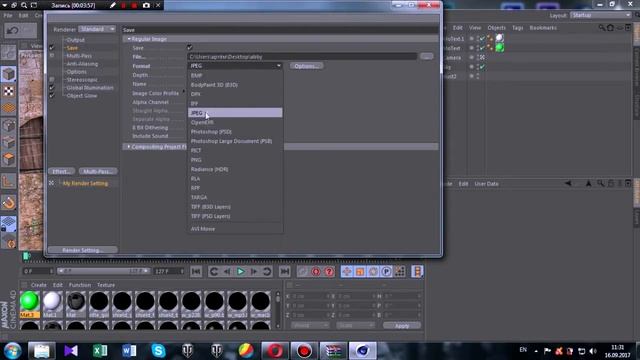Screen dimensions: 640x360
Task: Click the red question-mark keyframe selection icon
Action: coord(329,271)
